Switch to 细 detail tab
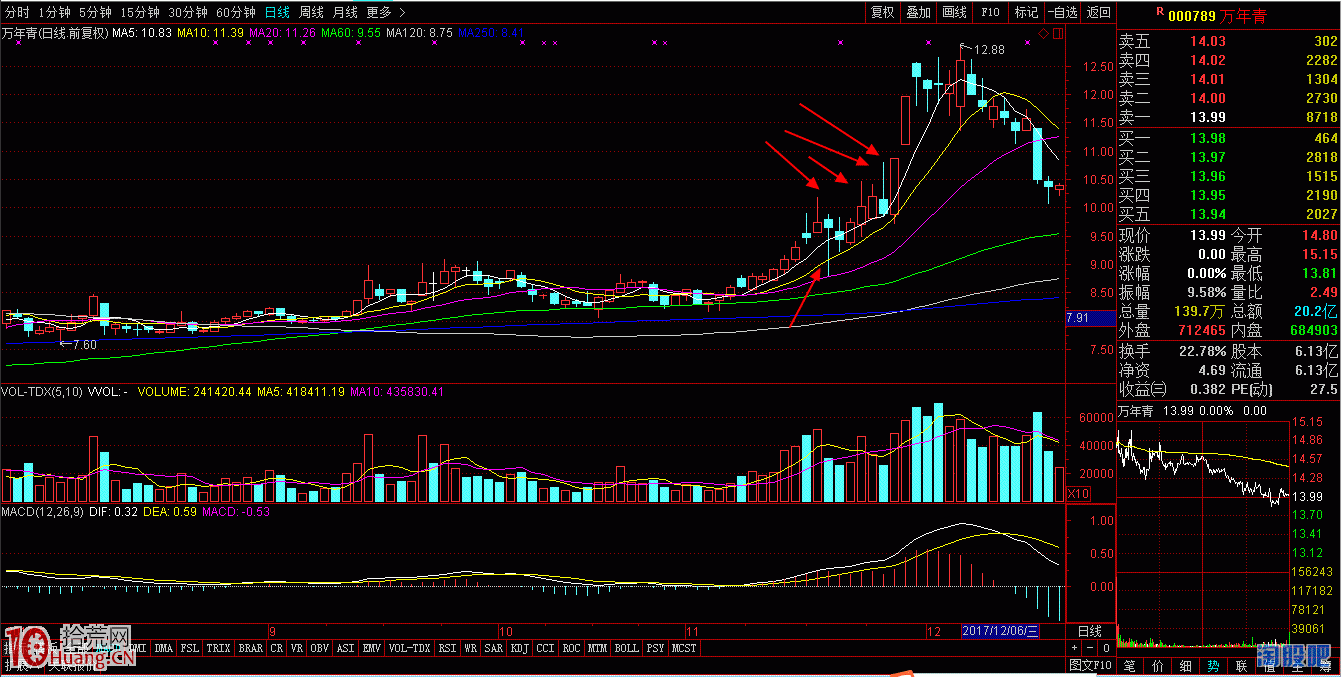This screenshot has height=677, width=1342. (1186, 664)
